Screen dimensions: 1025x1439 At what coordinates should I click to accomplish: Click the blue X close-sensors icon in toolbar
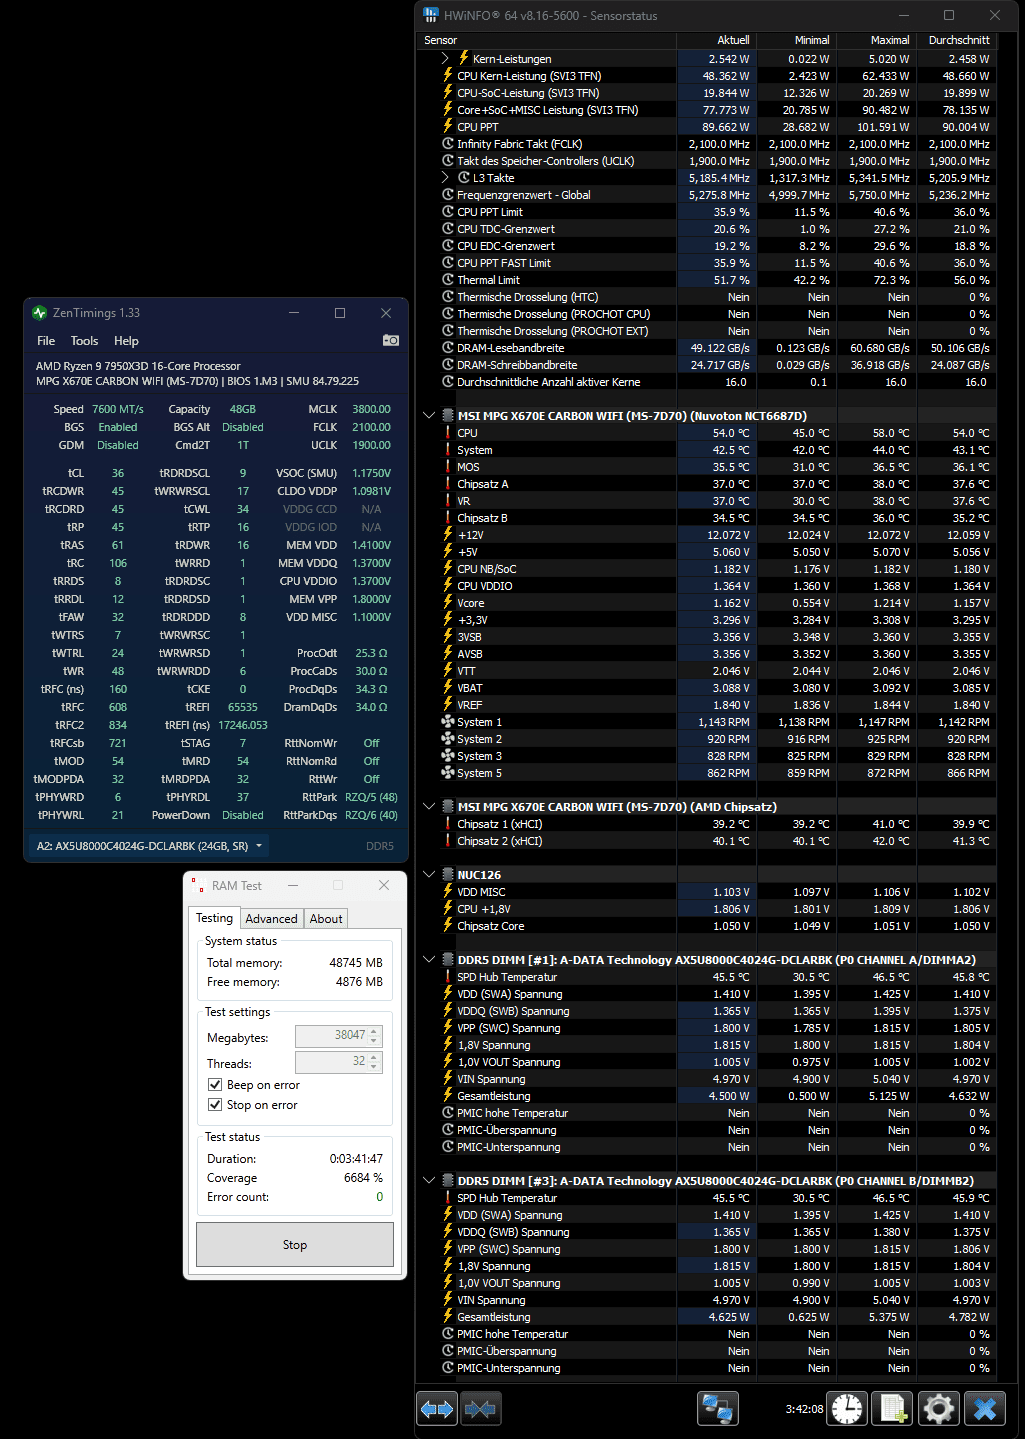984,1408
